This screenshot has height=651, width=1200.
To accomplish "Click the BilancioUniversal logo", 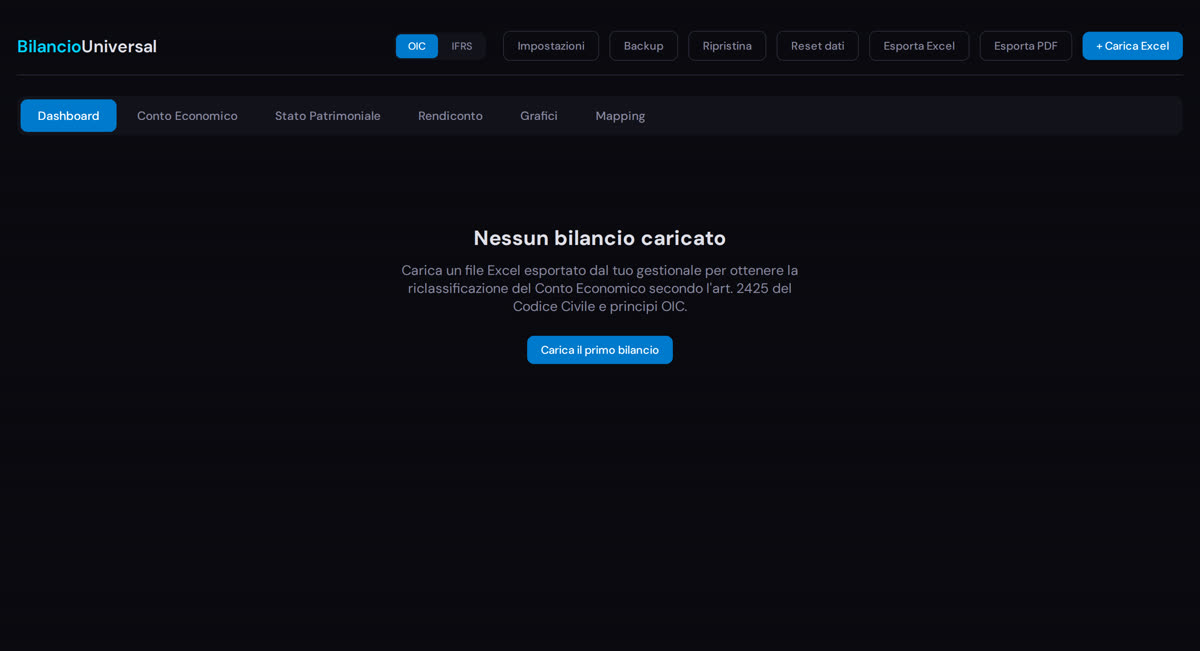I will pyautogui.click(x=86, y=45).
